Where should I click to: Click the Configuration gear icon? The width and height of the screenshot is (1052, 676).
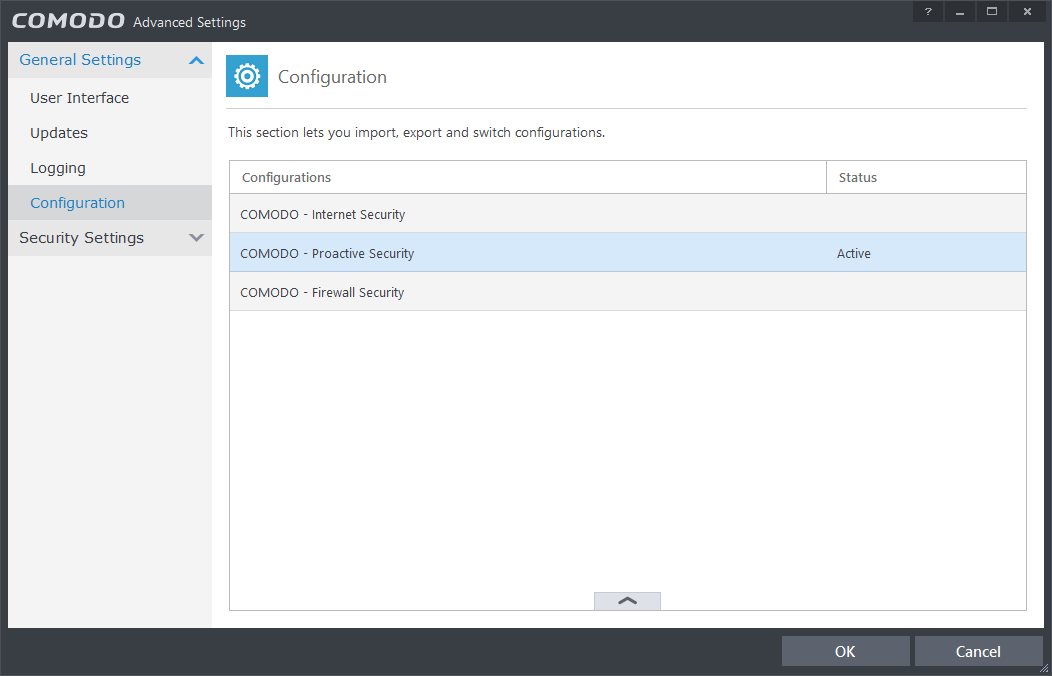[247, 77]
